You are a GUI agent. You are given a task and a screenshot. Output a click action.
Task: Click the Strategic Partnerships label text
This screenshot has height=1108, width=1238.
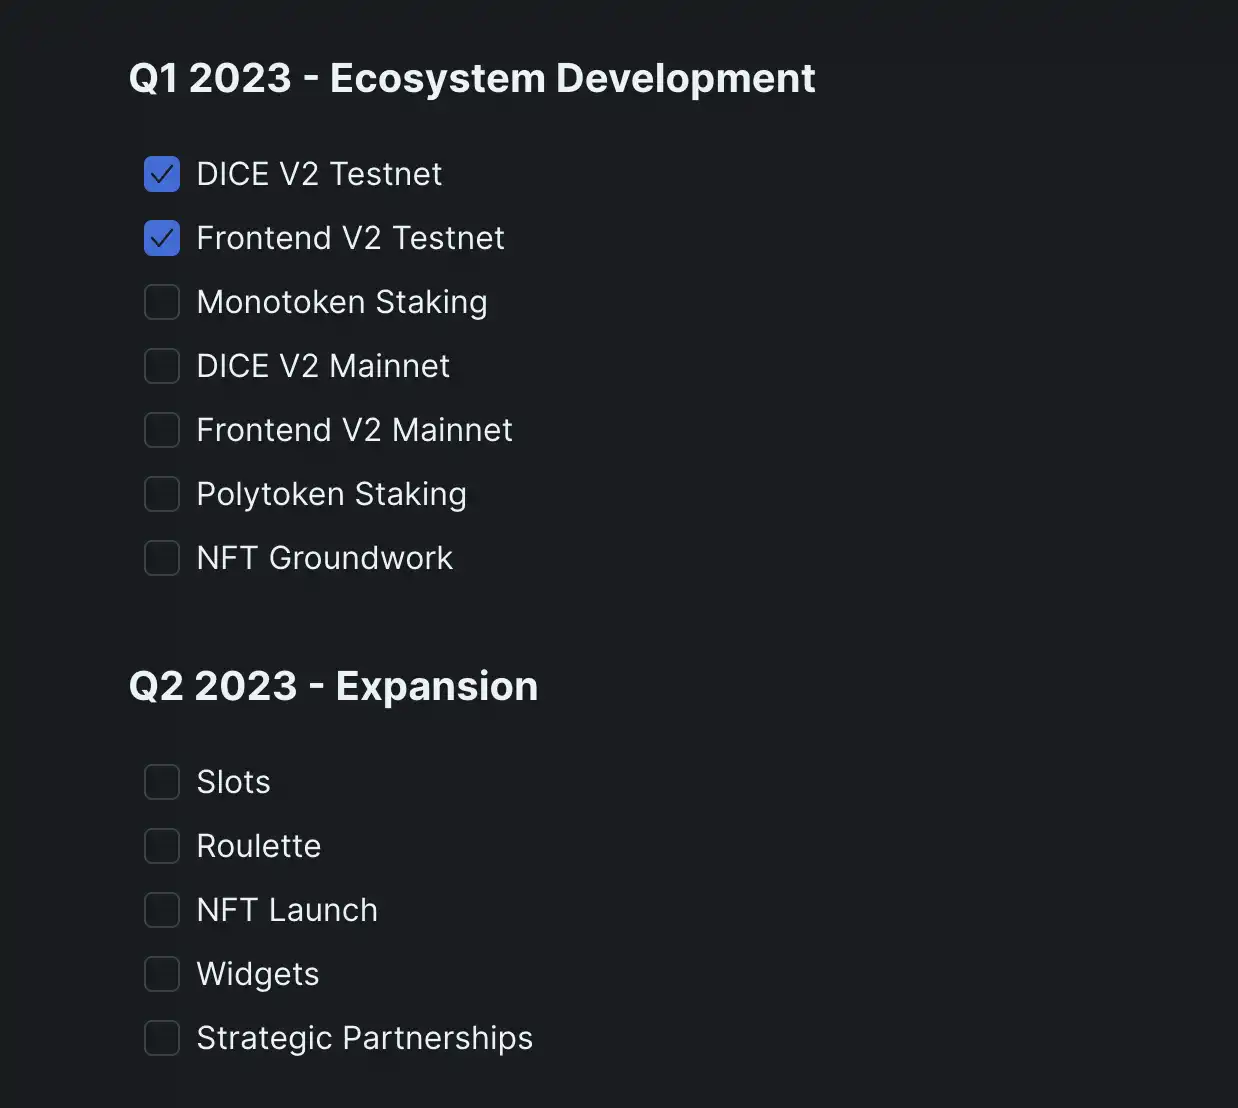(x=365, y=1038)
